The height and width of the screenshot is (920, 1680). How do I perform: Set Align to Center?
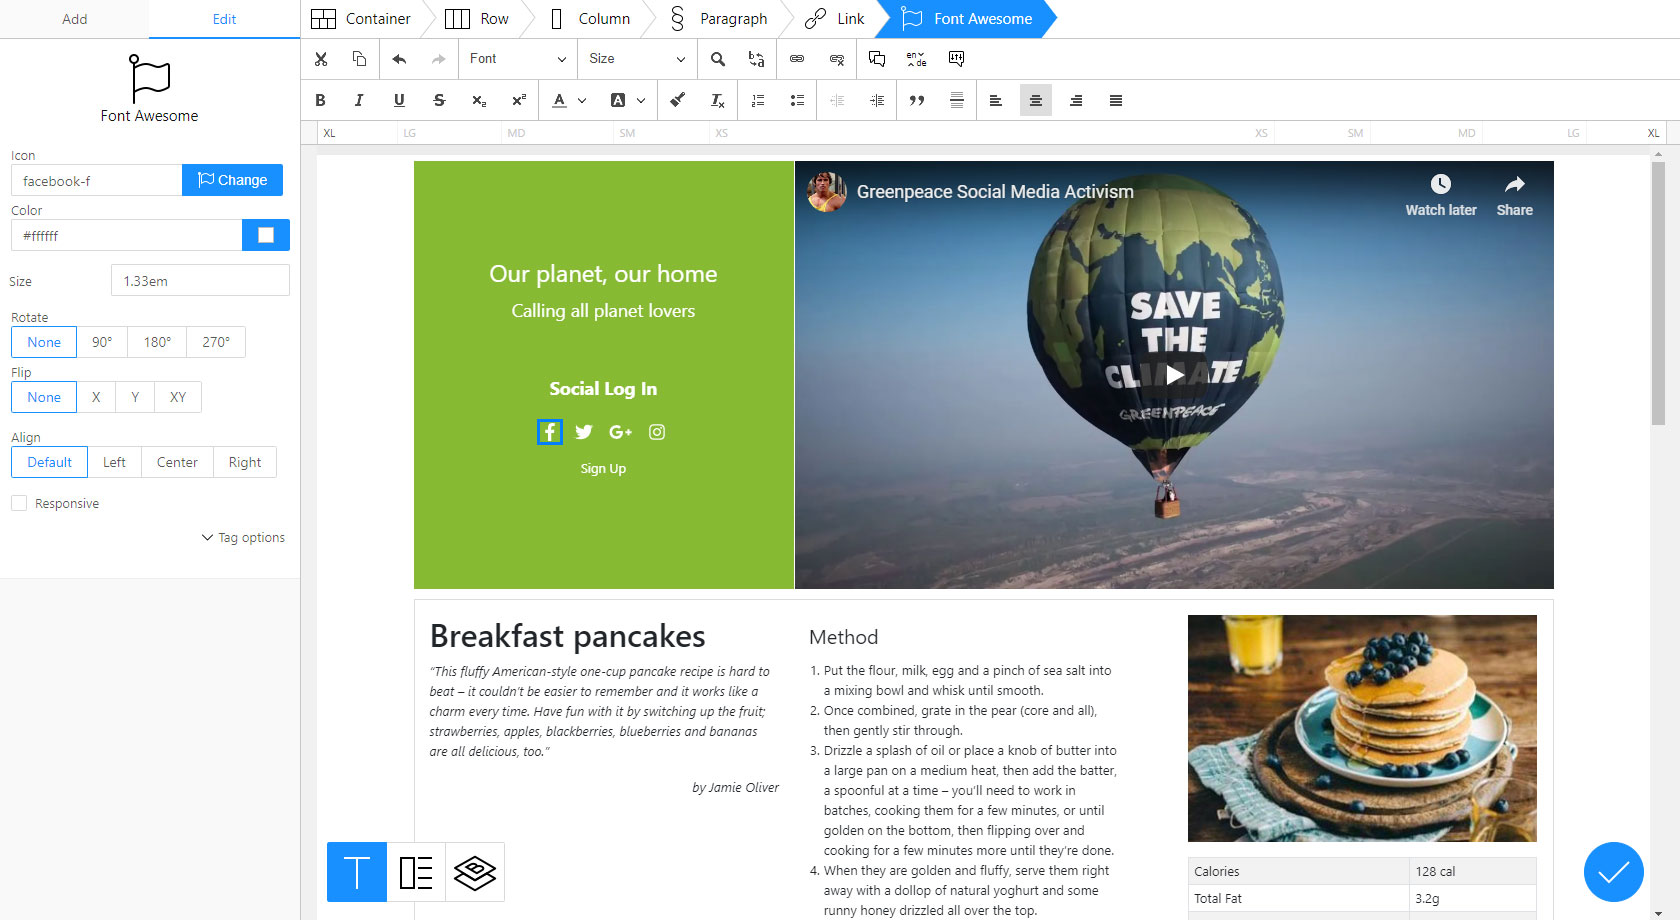click(177, 462)
